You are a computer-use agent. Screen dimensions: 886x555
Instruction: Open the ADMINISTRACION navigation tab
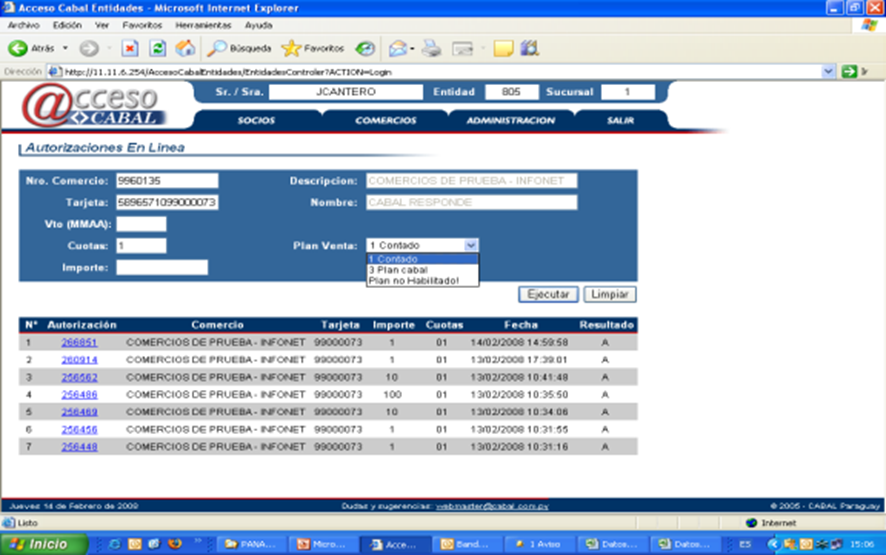tap(510, 120)
